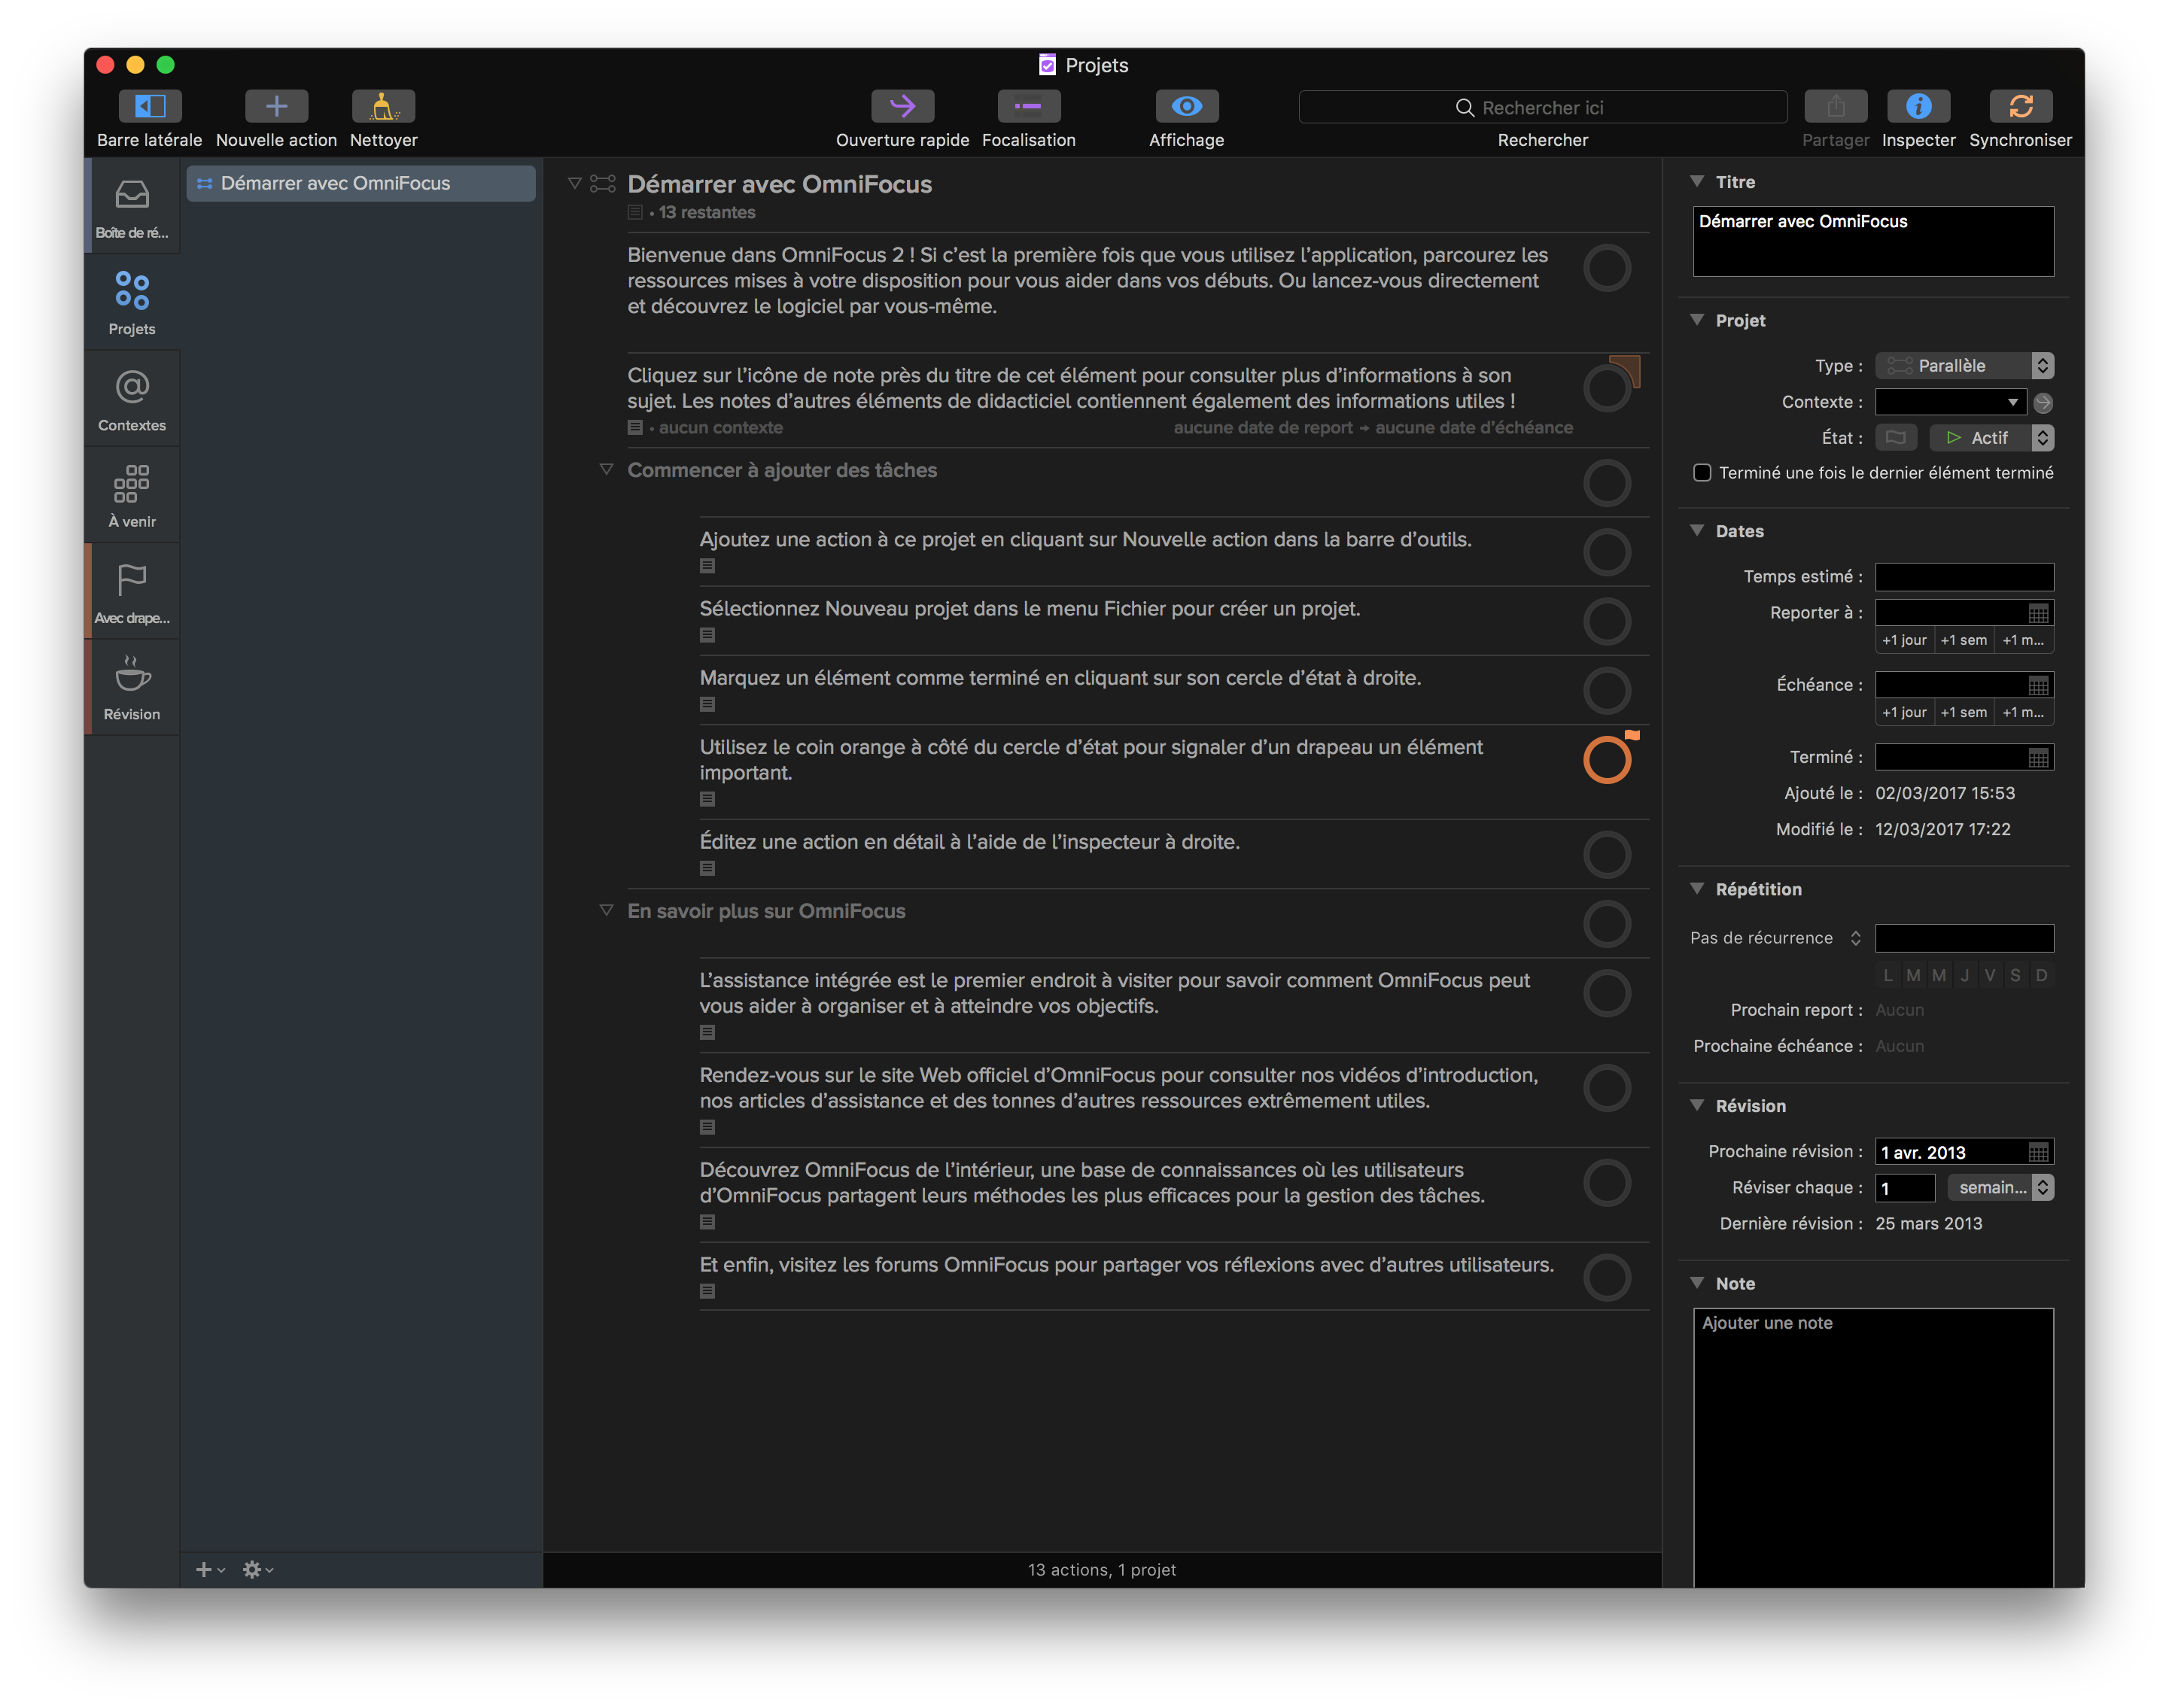This screenshot has width=2169, height=1708.
Task: Mark 'Ajoutez une action à ce projet' complete
Action: click(1607, 552)
